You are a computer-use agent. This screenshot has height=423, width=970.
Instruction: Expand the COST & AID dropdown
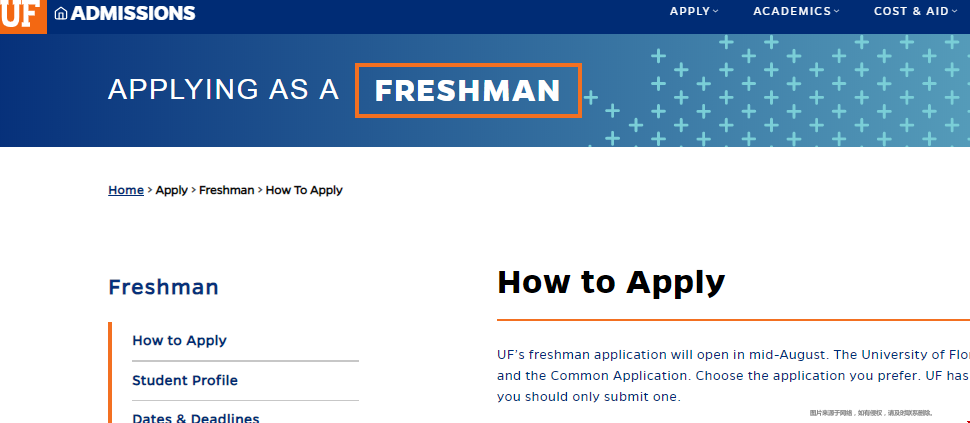pos(911,11)
